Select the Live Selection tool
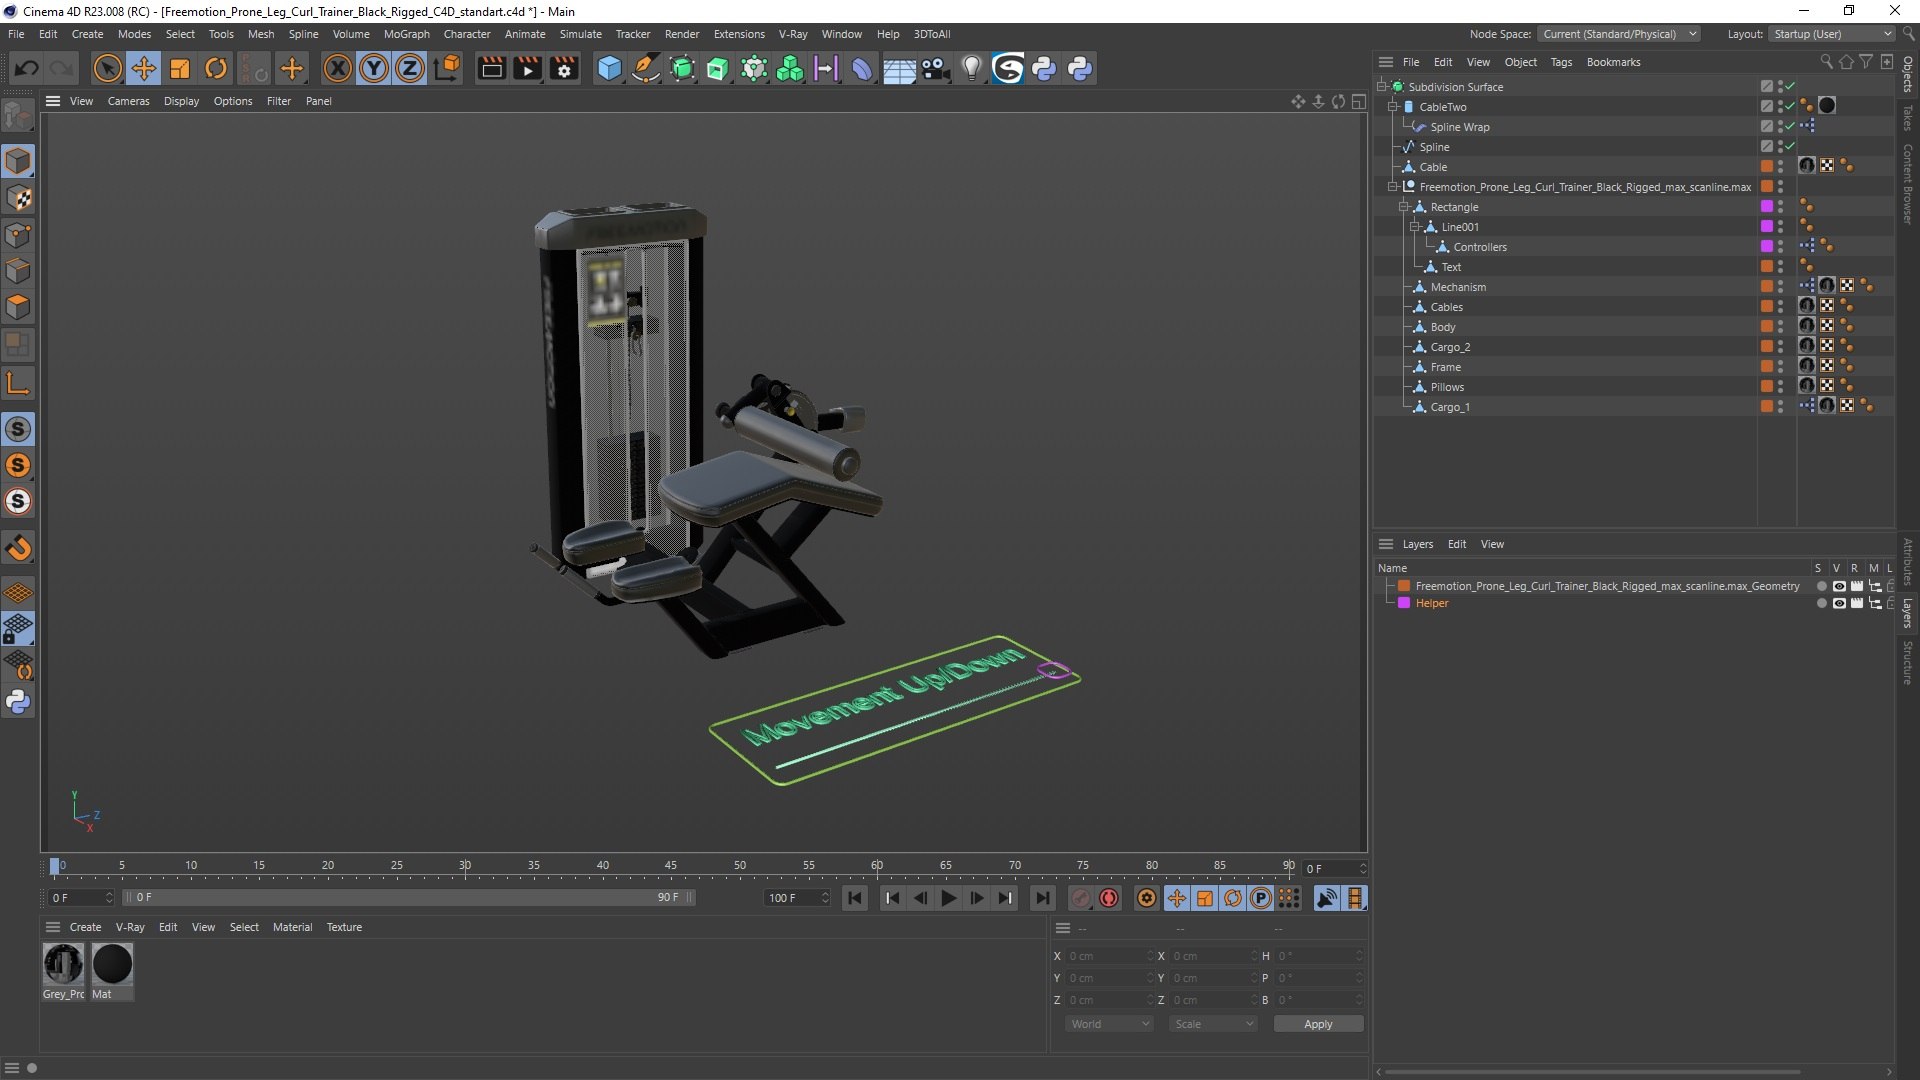 (107, 68)
